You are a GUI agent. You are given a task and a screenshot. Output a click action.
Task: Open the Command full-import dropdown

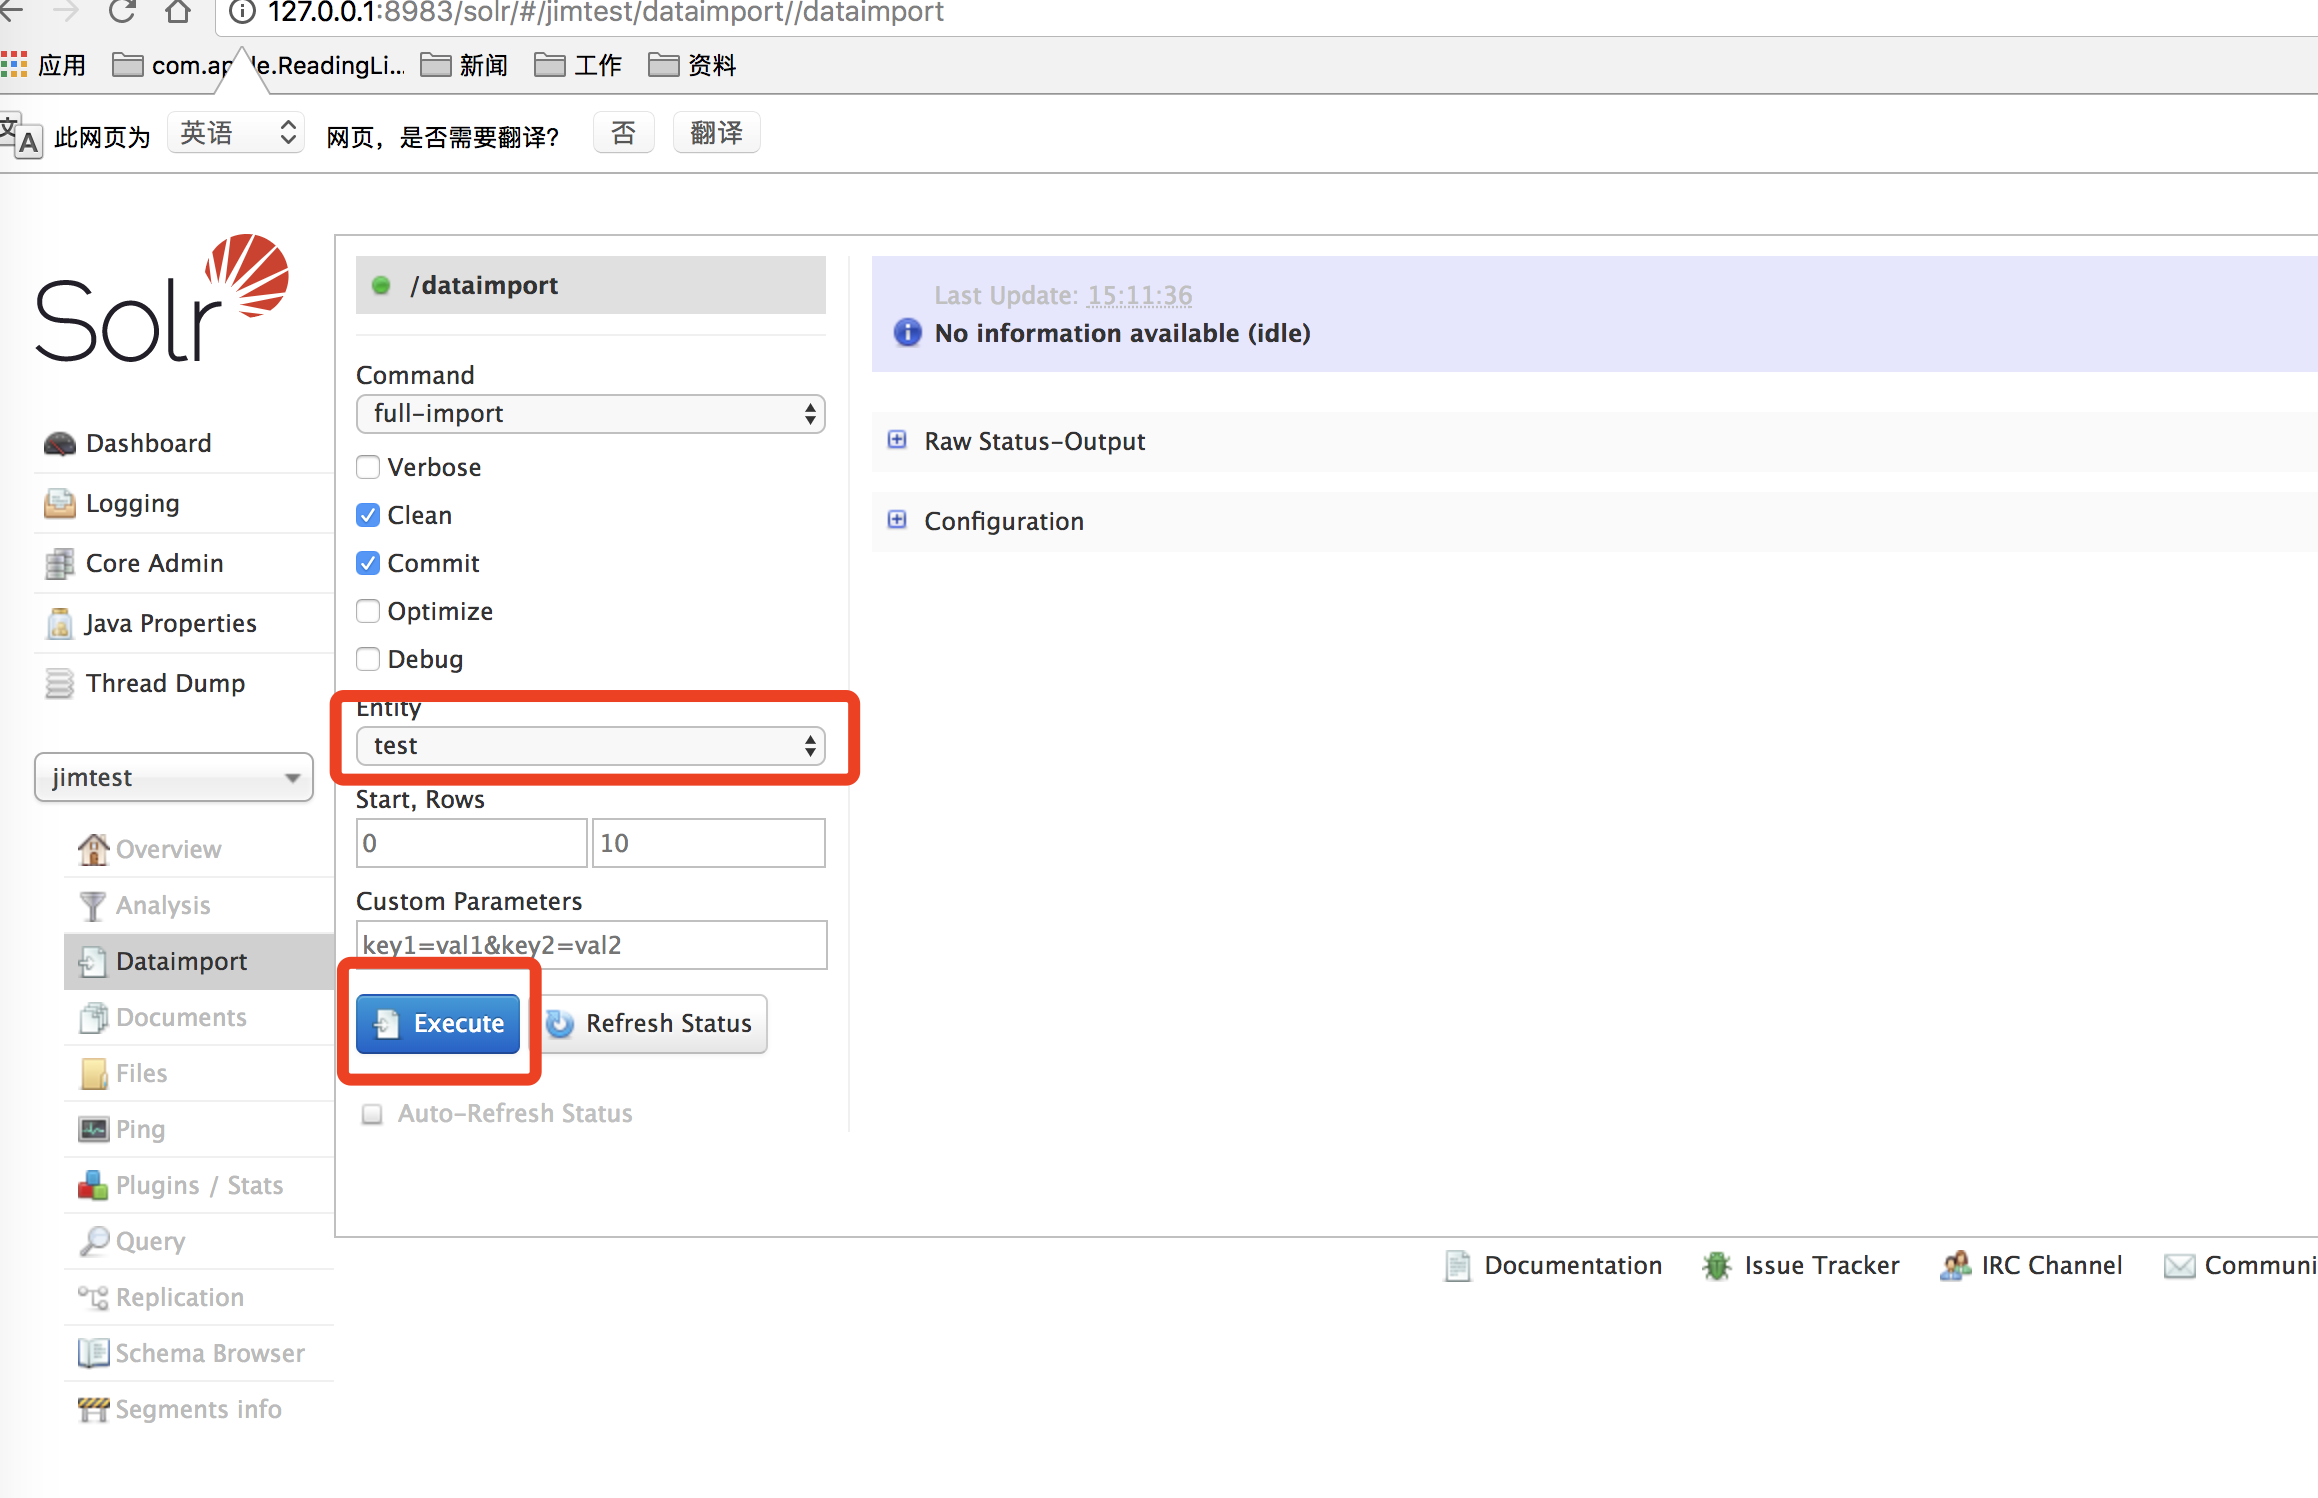[590, 414]
